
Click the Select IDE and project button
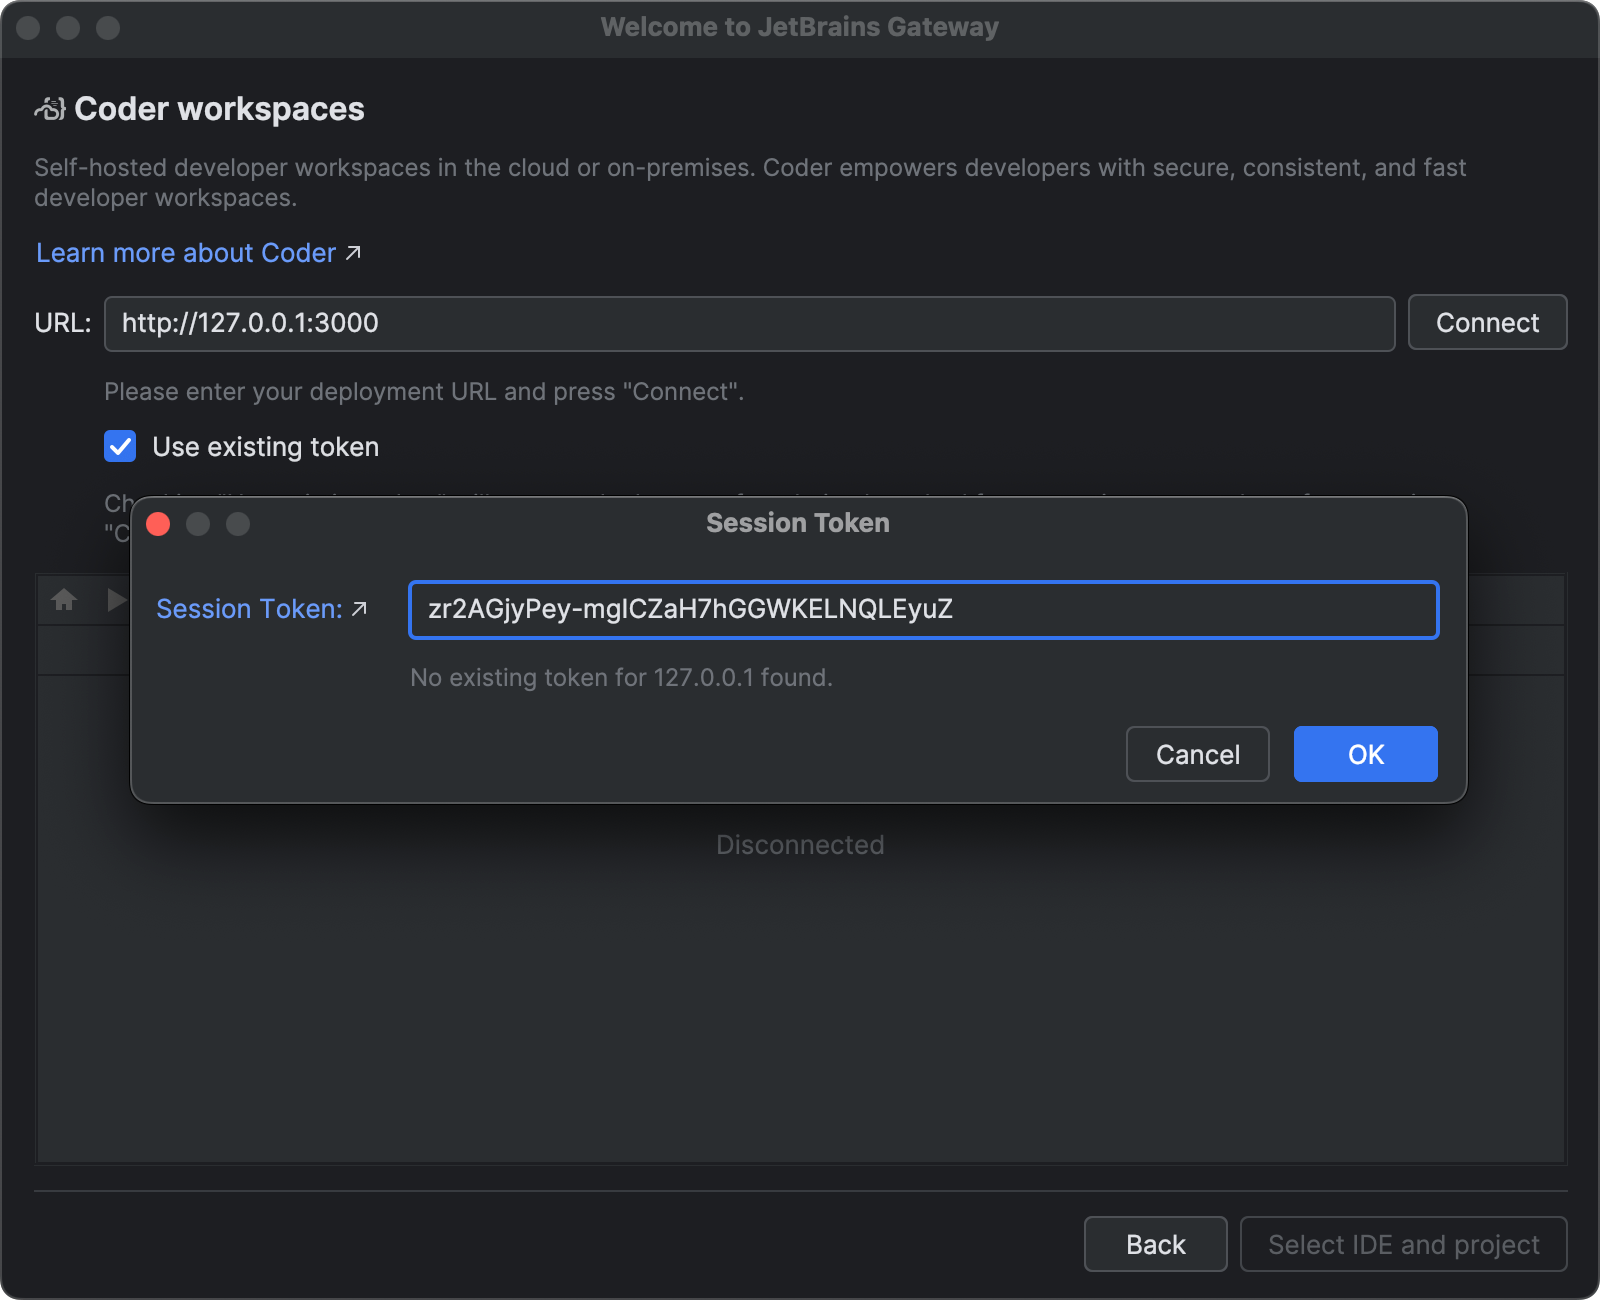[1403, 1244]
